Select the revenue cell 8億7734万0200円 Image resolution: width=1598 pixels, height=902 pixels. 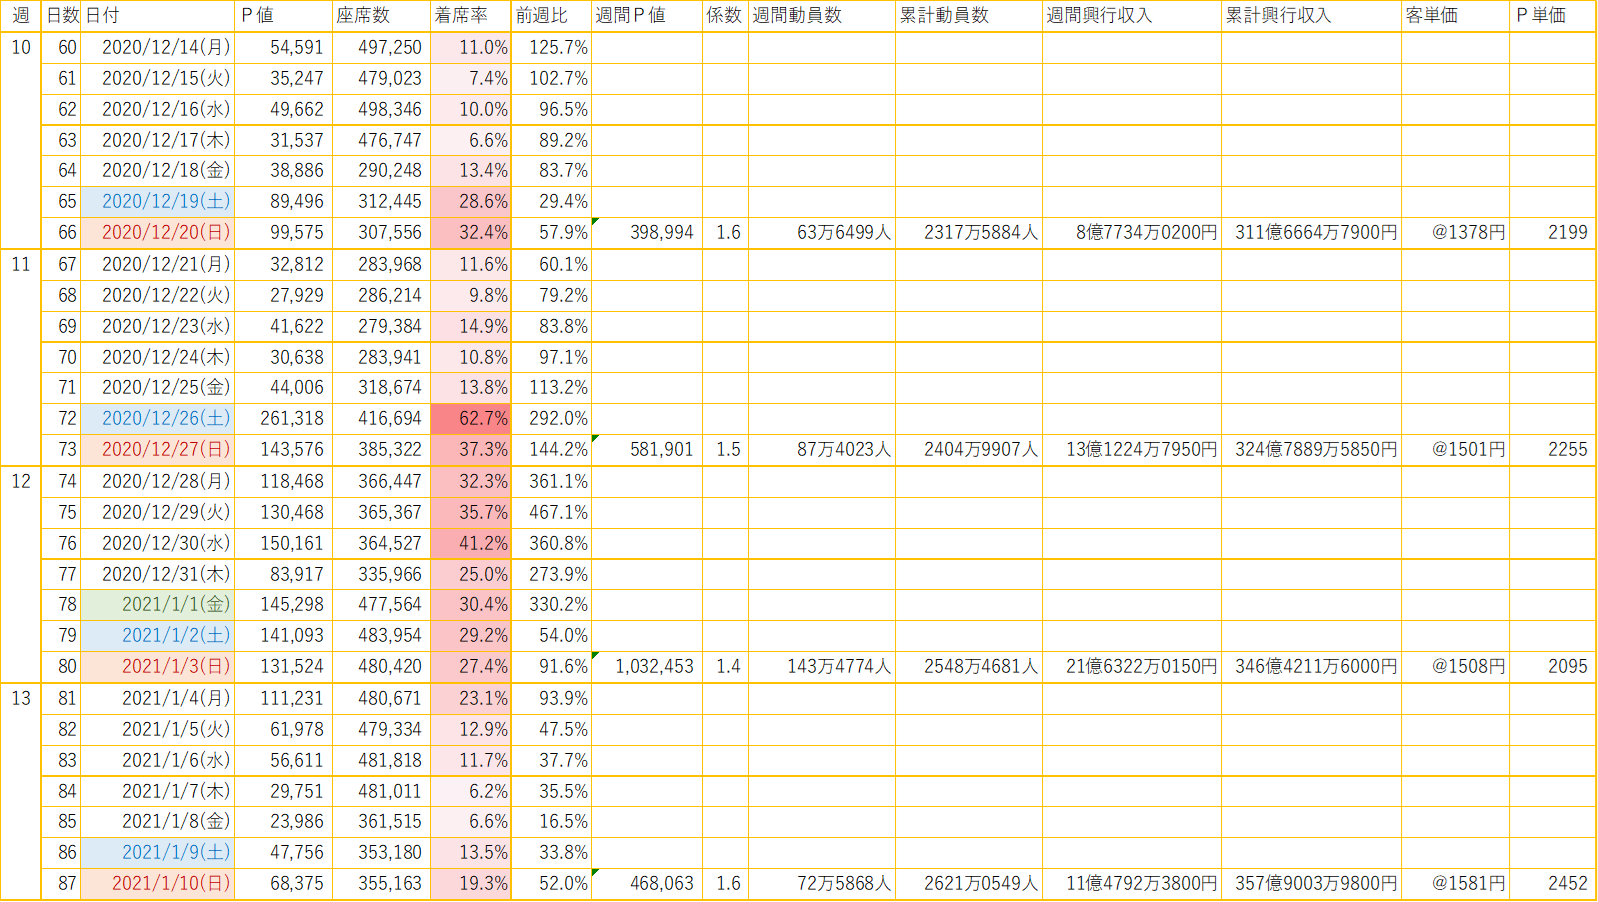point(1132,233)
